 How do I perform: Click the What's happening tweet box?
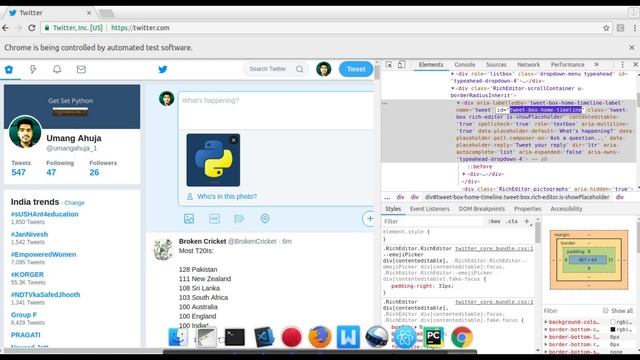(276, 110)
